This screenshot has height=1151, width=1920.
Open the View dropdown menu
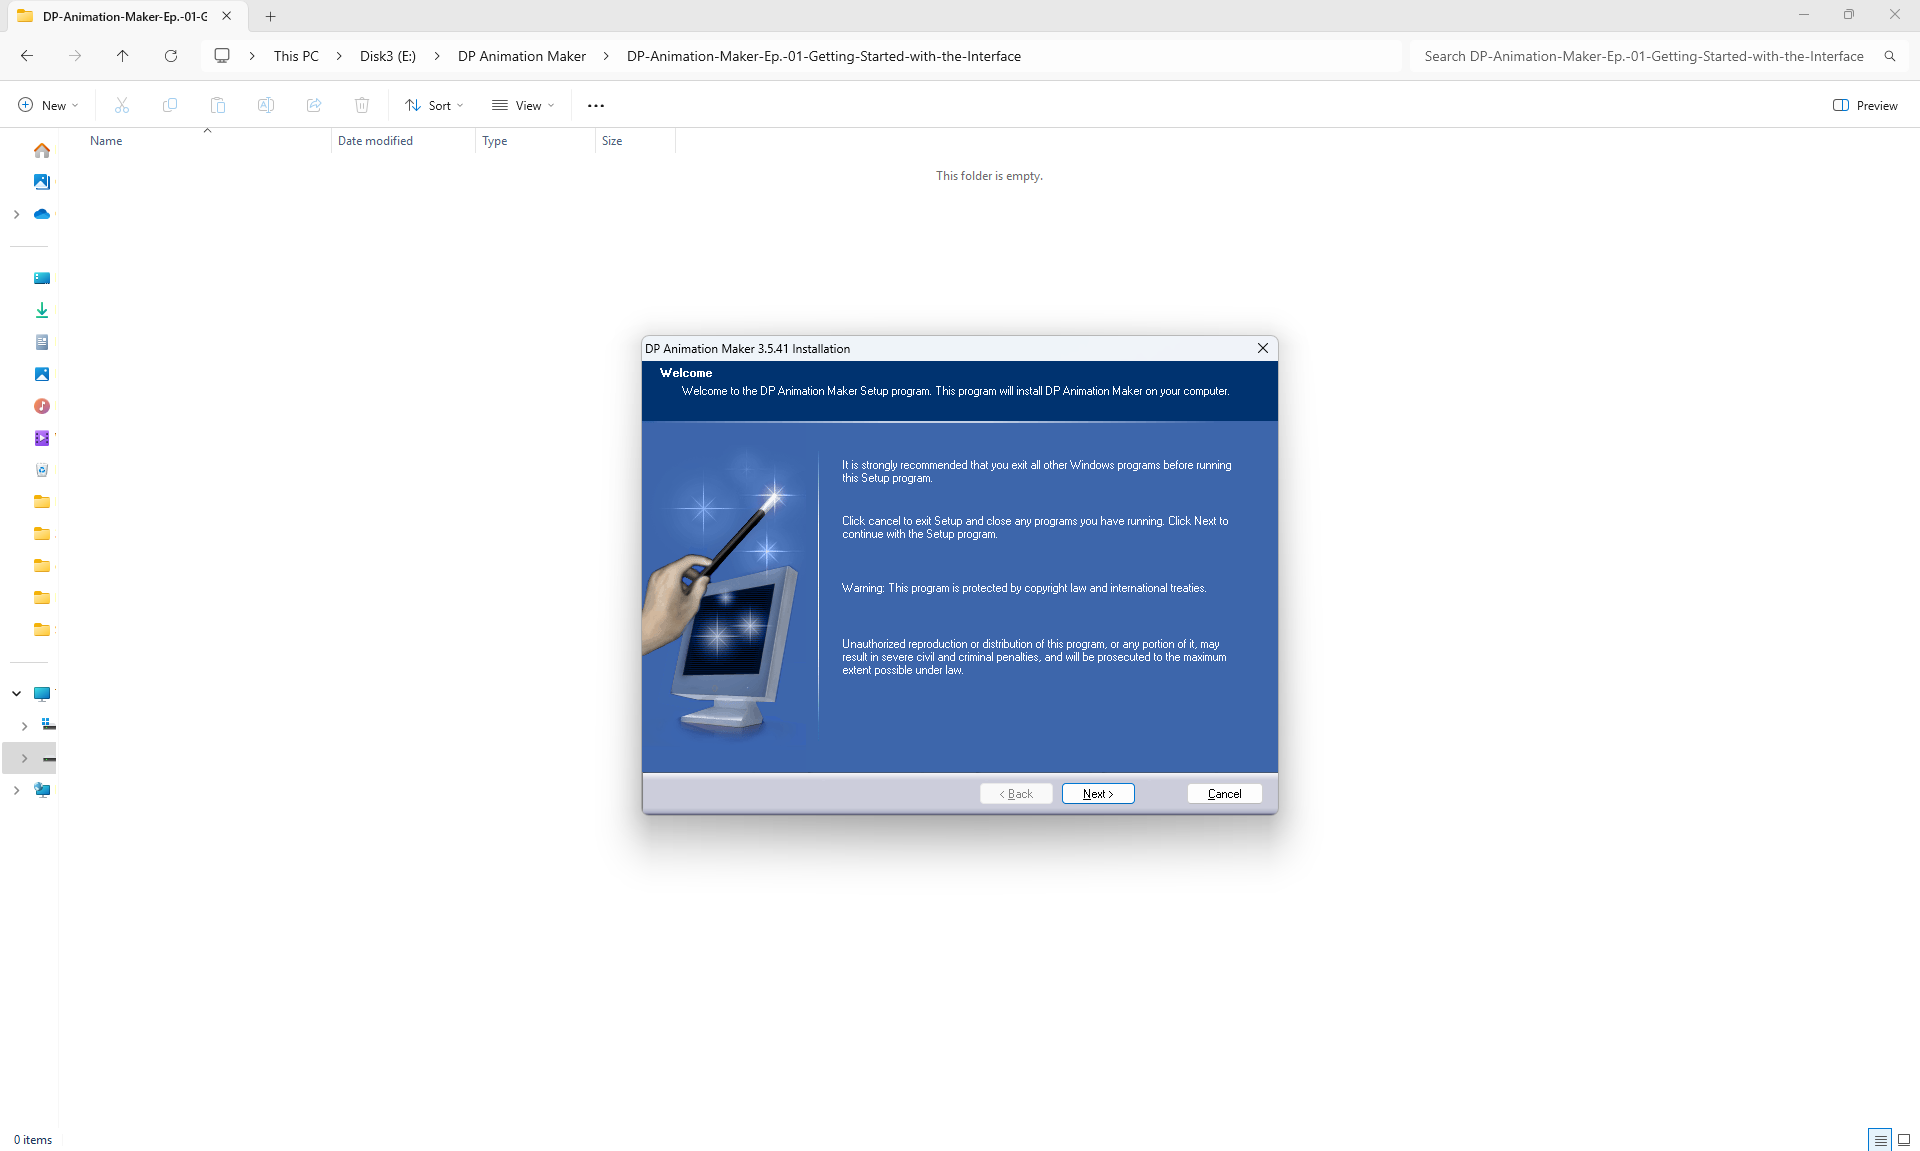point(522,105)
